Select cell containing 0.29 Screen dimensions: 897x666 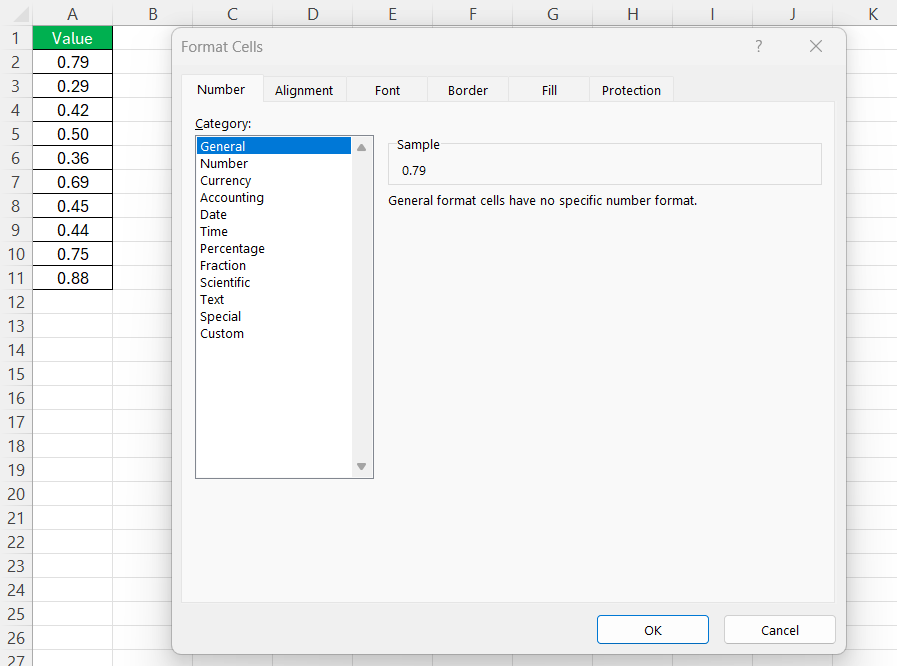73,86
